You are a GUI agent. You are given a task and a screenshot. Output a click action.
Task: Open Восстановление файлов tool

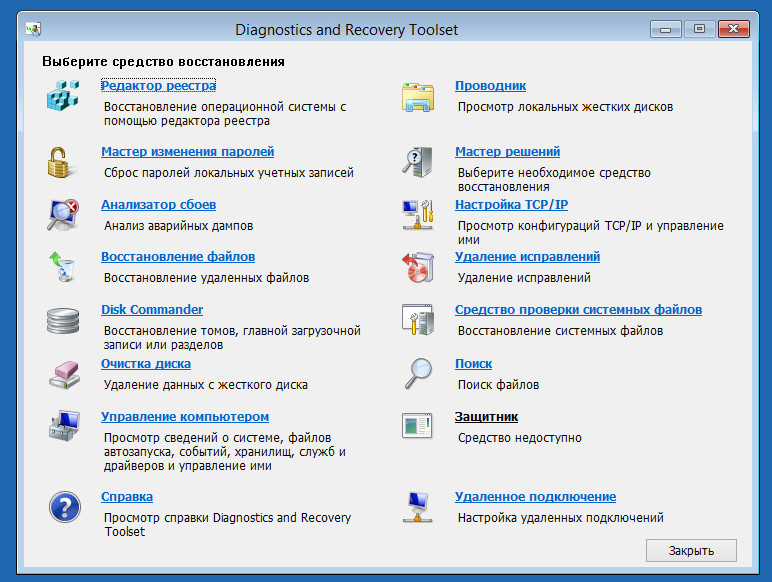(x=178, y=257)
